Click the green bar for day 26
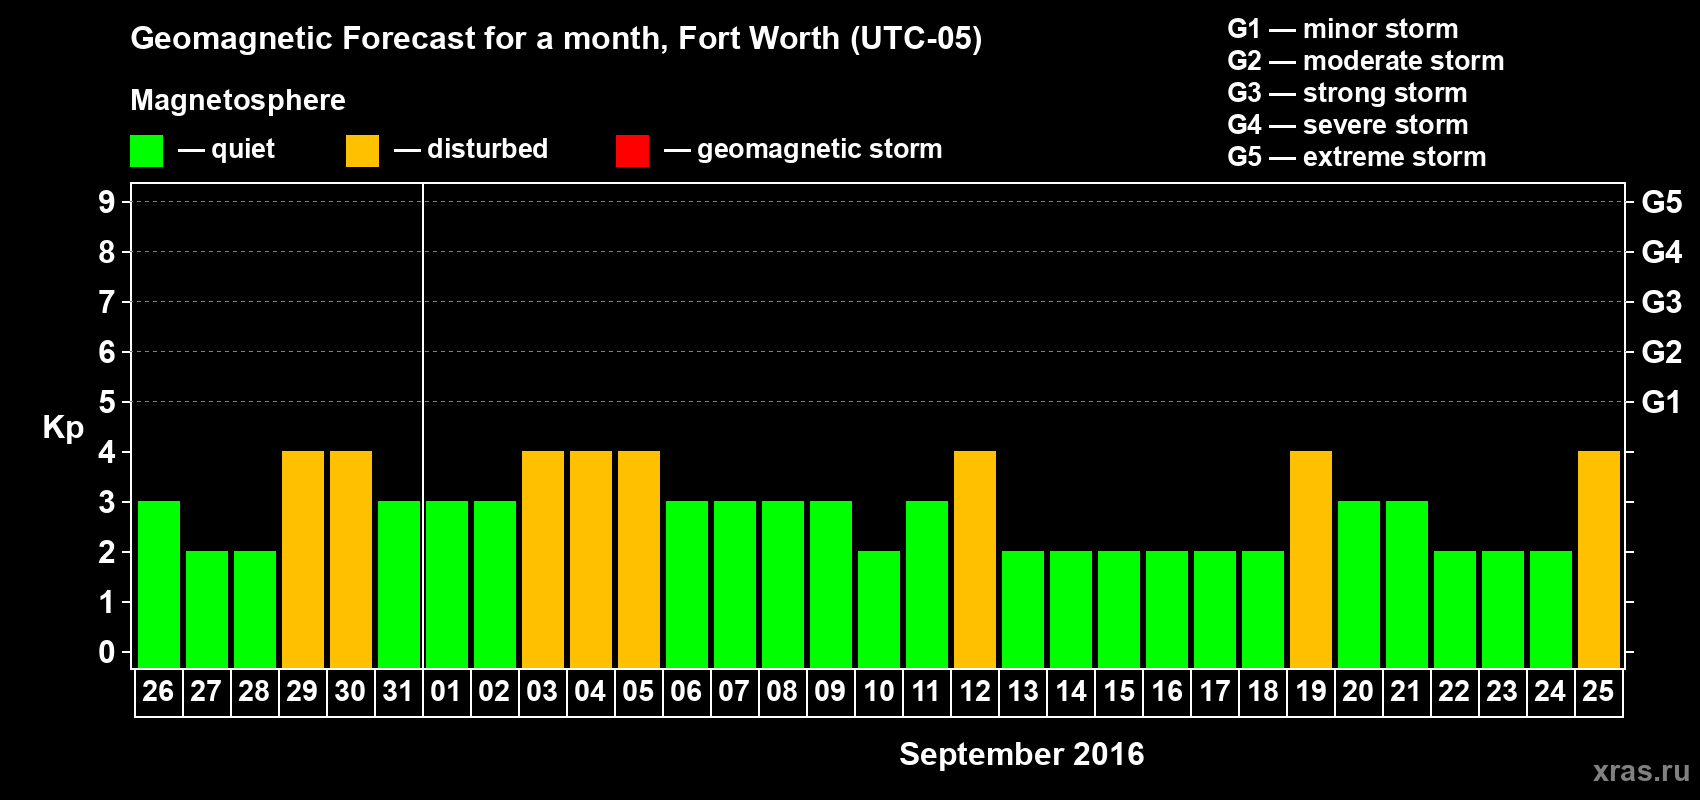 [x=159, y=584]
